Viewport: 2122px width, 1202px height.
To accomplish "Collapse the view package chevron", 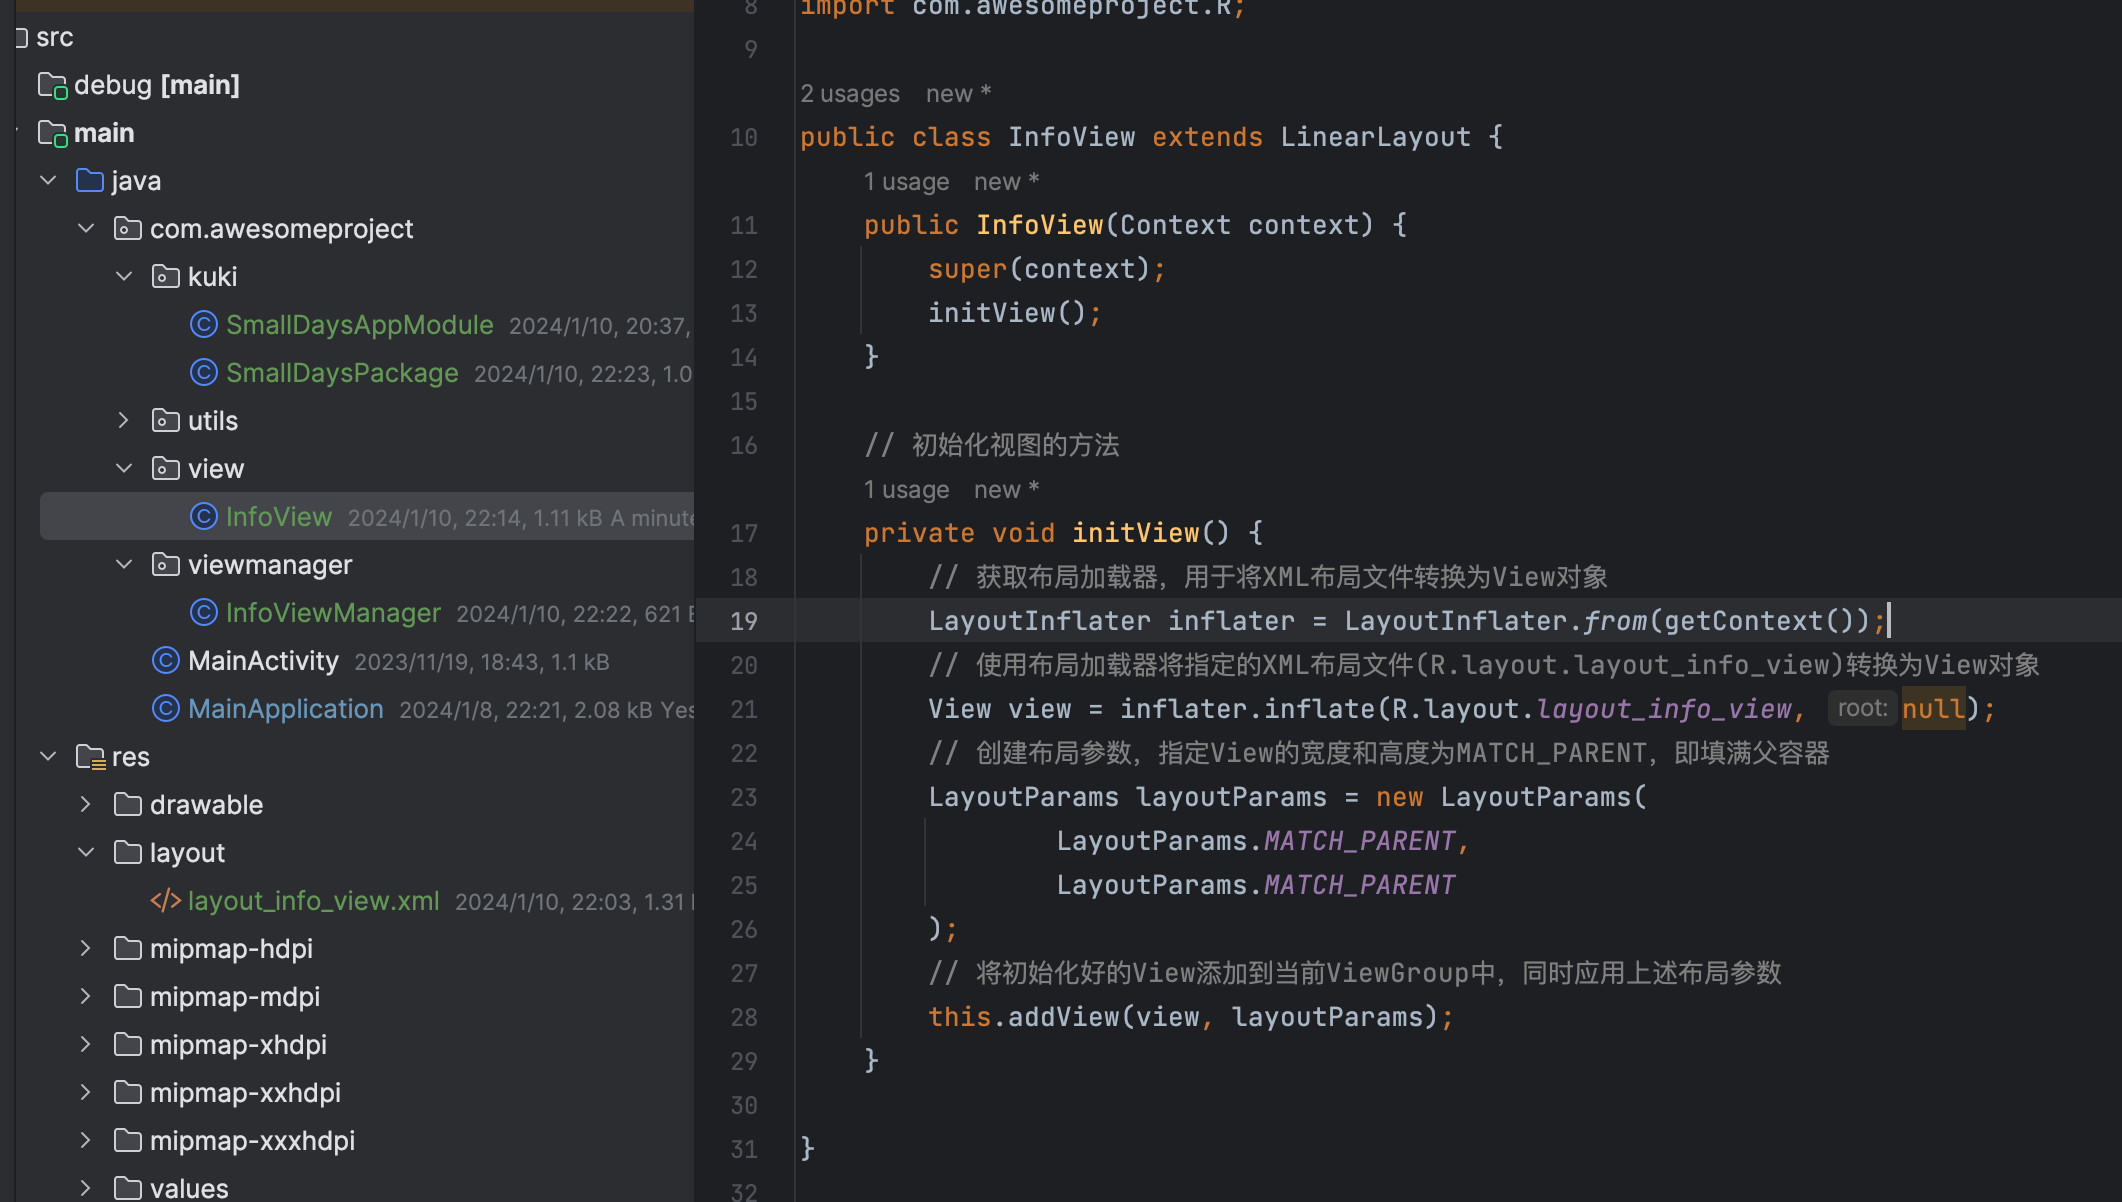I will click(x=124, y=469).
